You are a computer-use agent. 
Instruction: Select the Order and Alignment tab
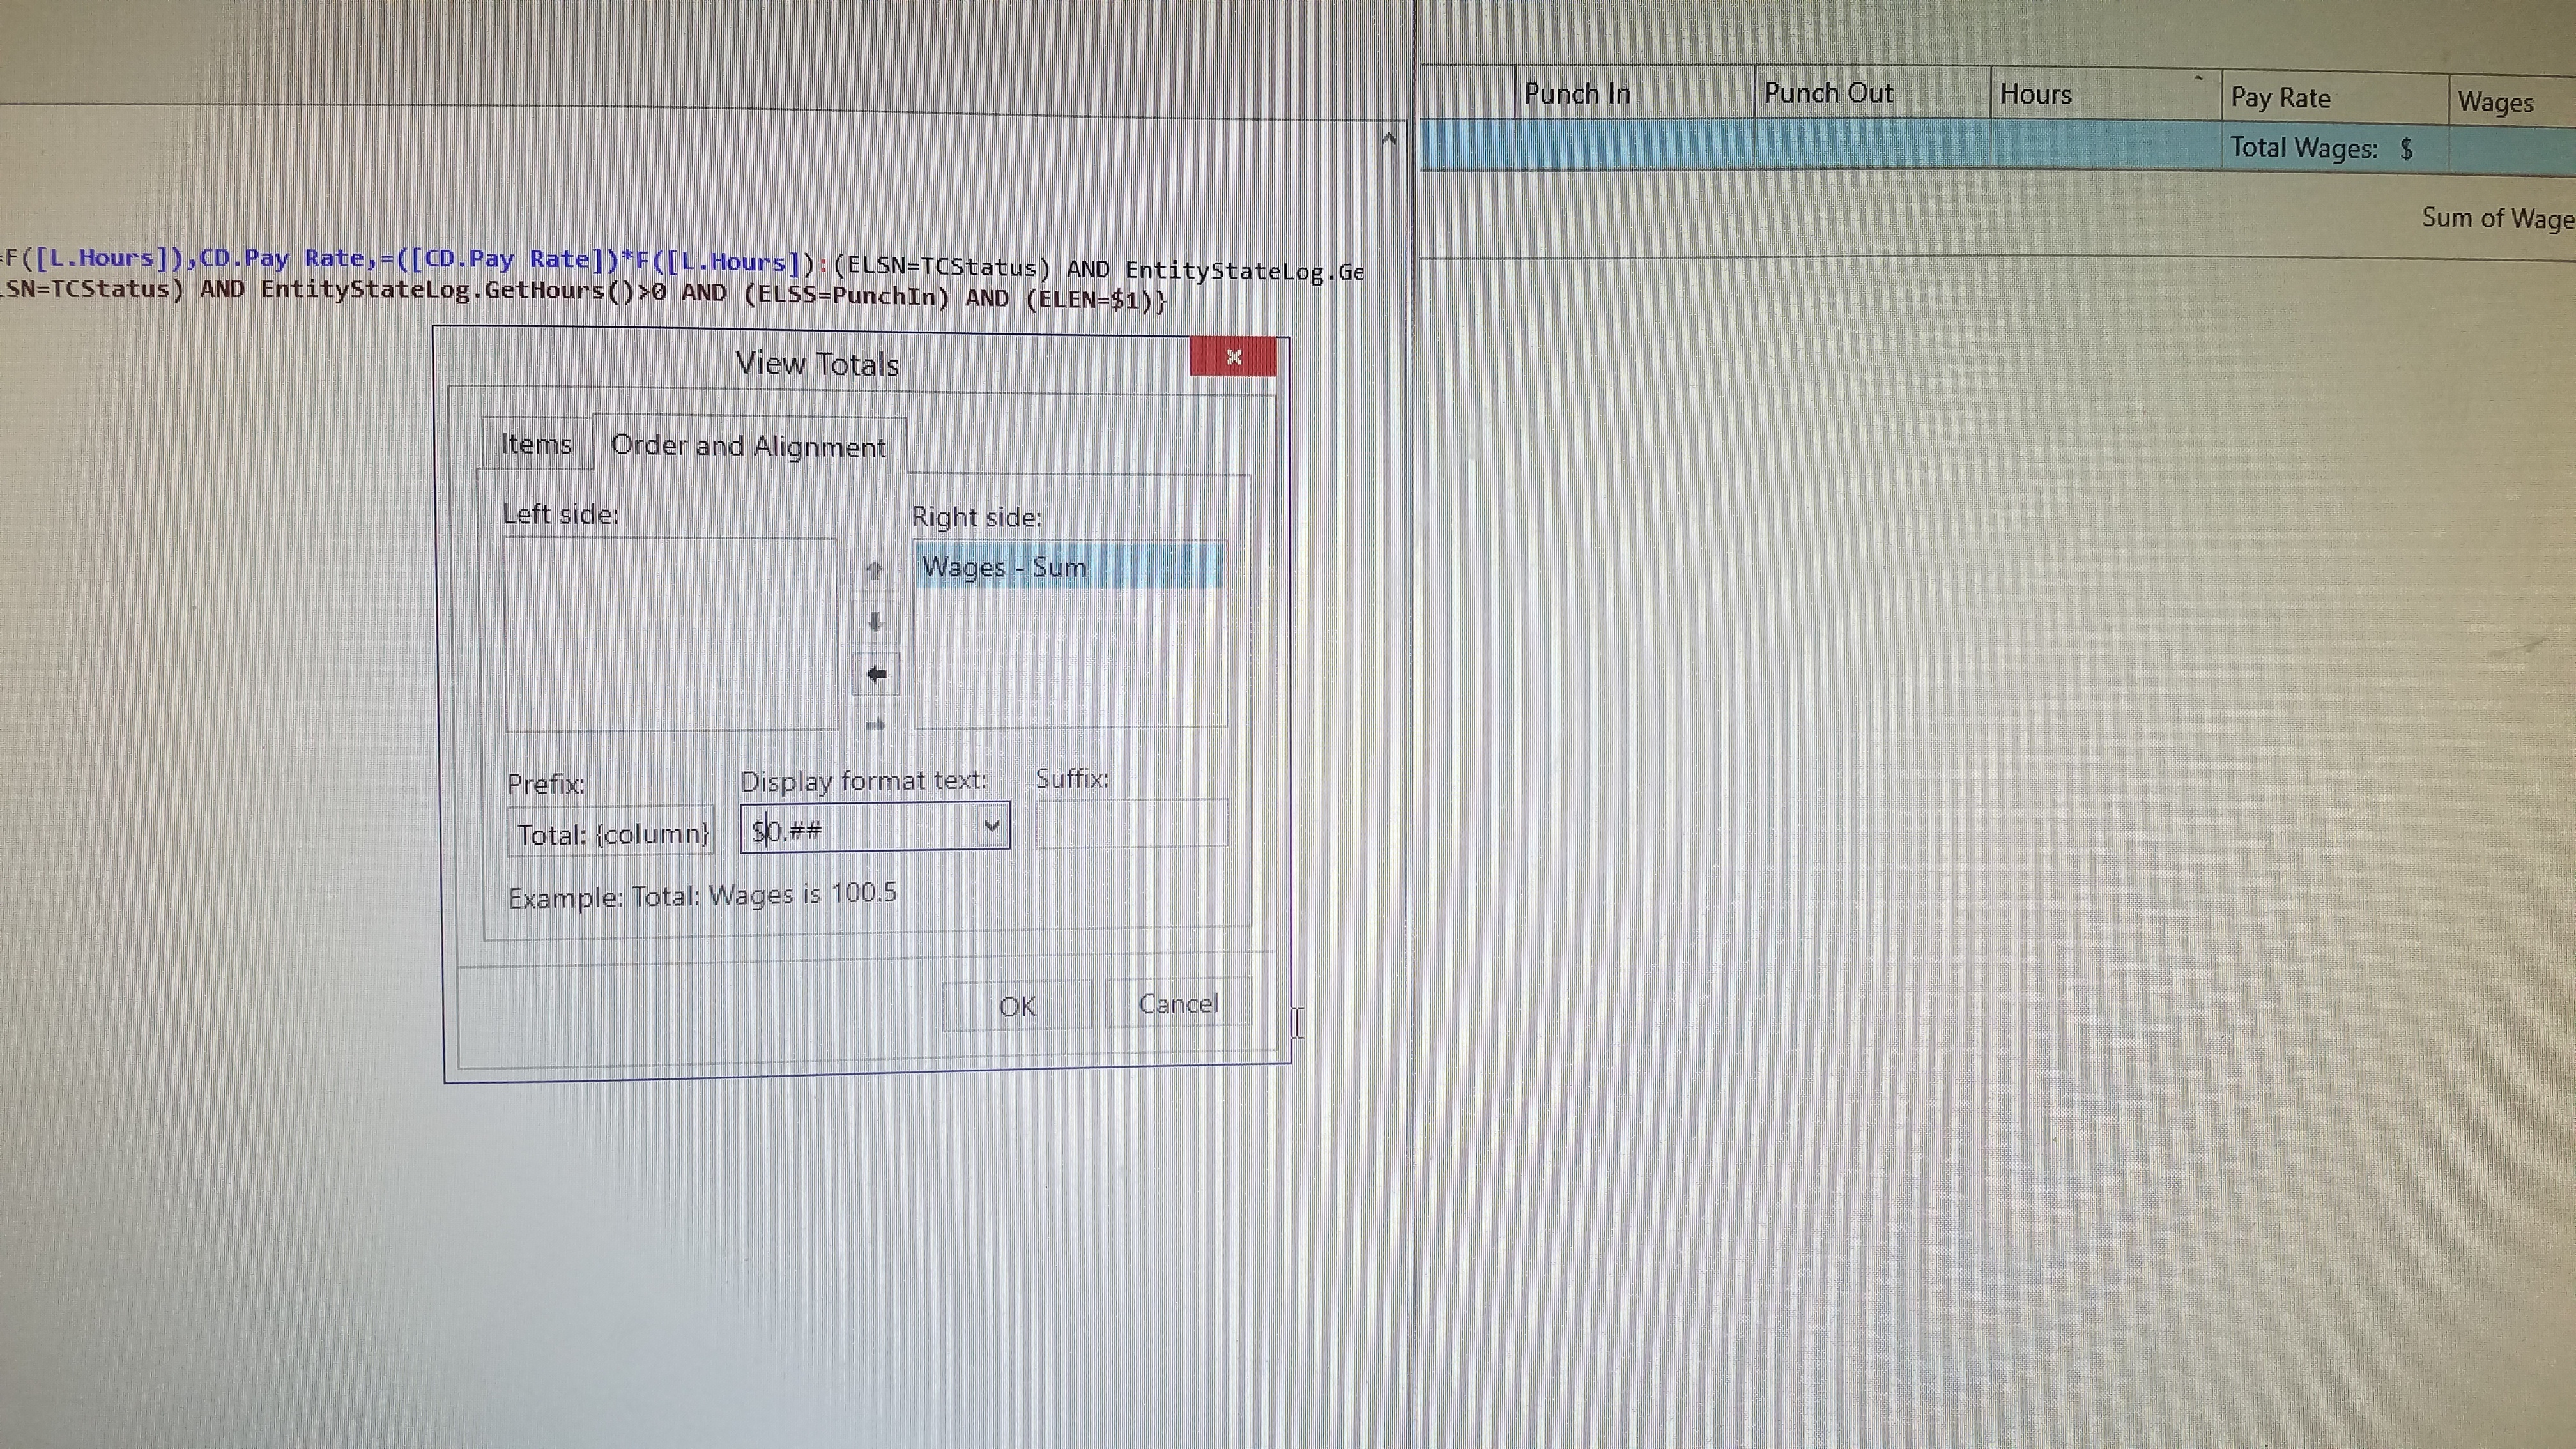tap(749, 446)
